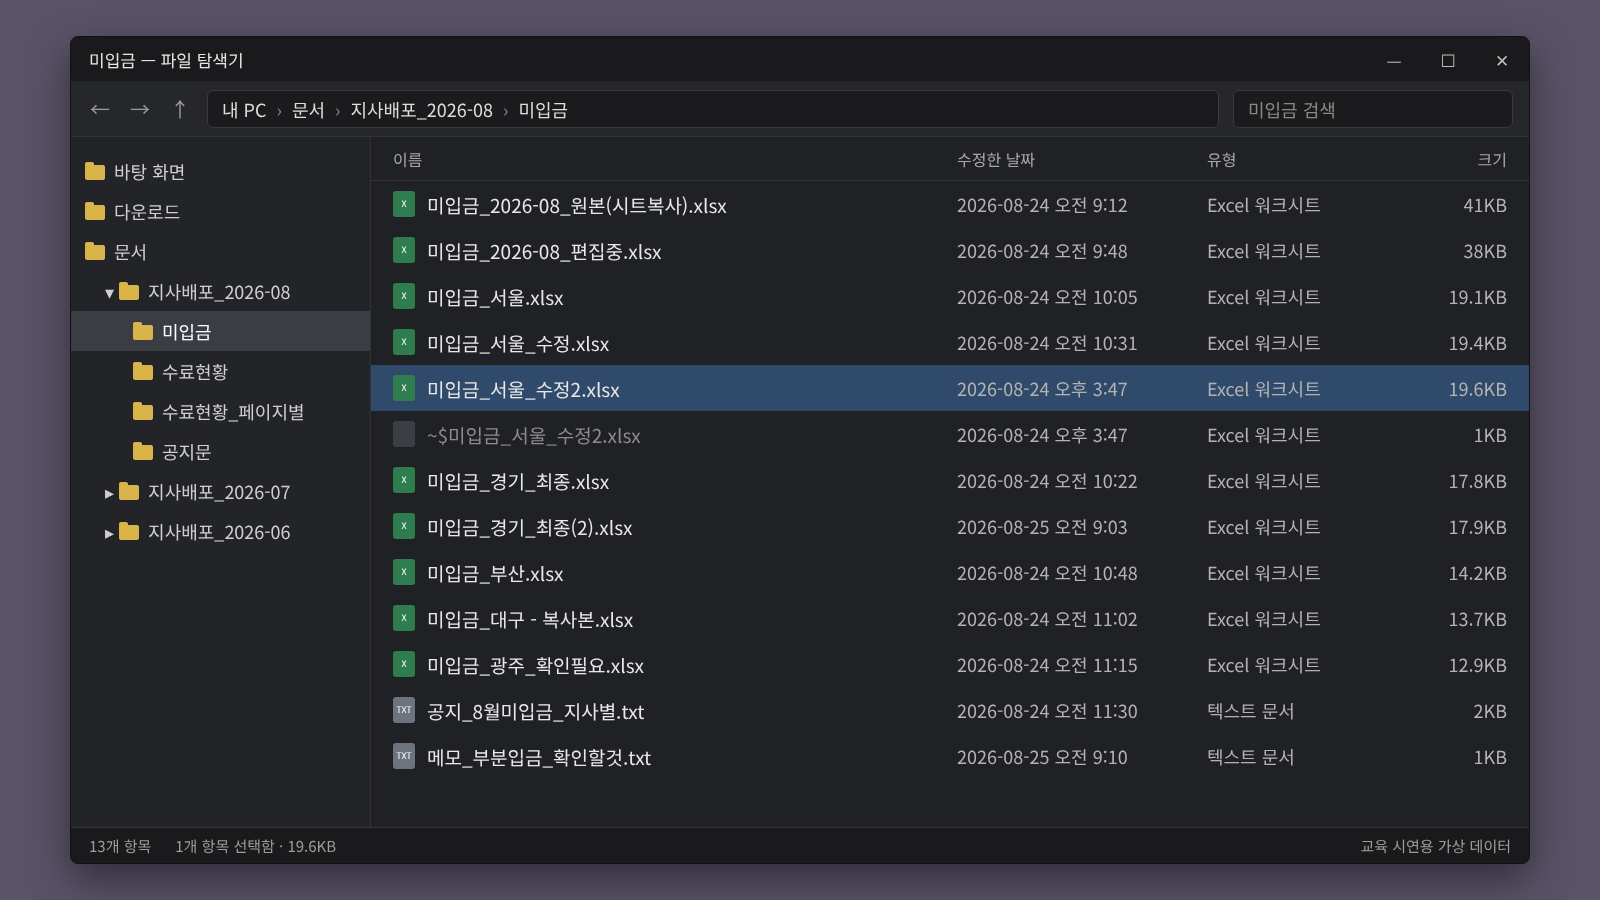Click 내 PC in the breadcrumb
Screen dimensions: 1600x900
click(x=244, y=110)
